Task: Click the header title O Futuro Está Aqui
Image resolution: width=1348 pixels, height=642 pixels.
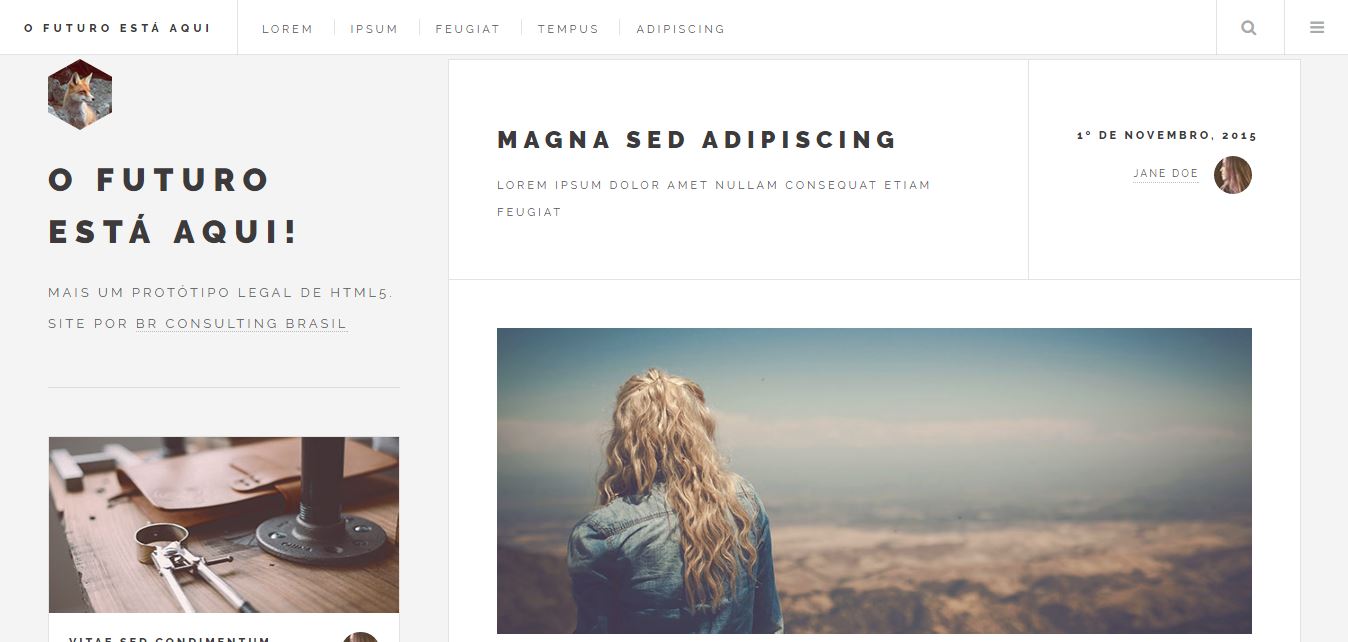Action: 117,28
